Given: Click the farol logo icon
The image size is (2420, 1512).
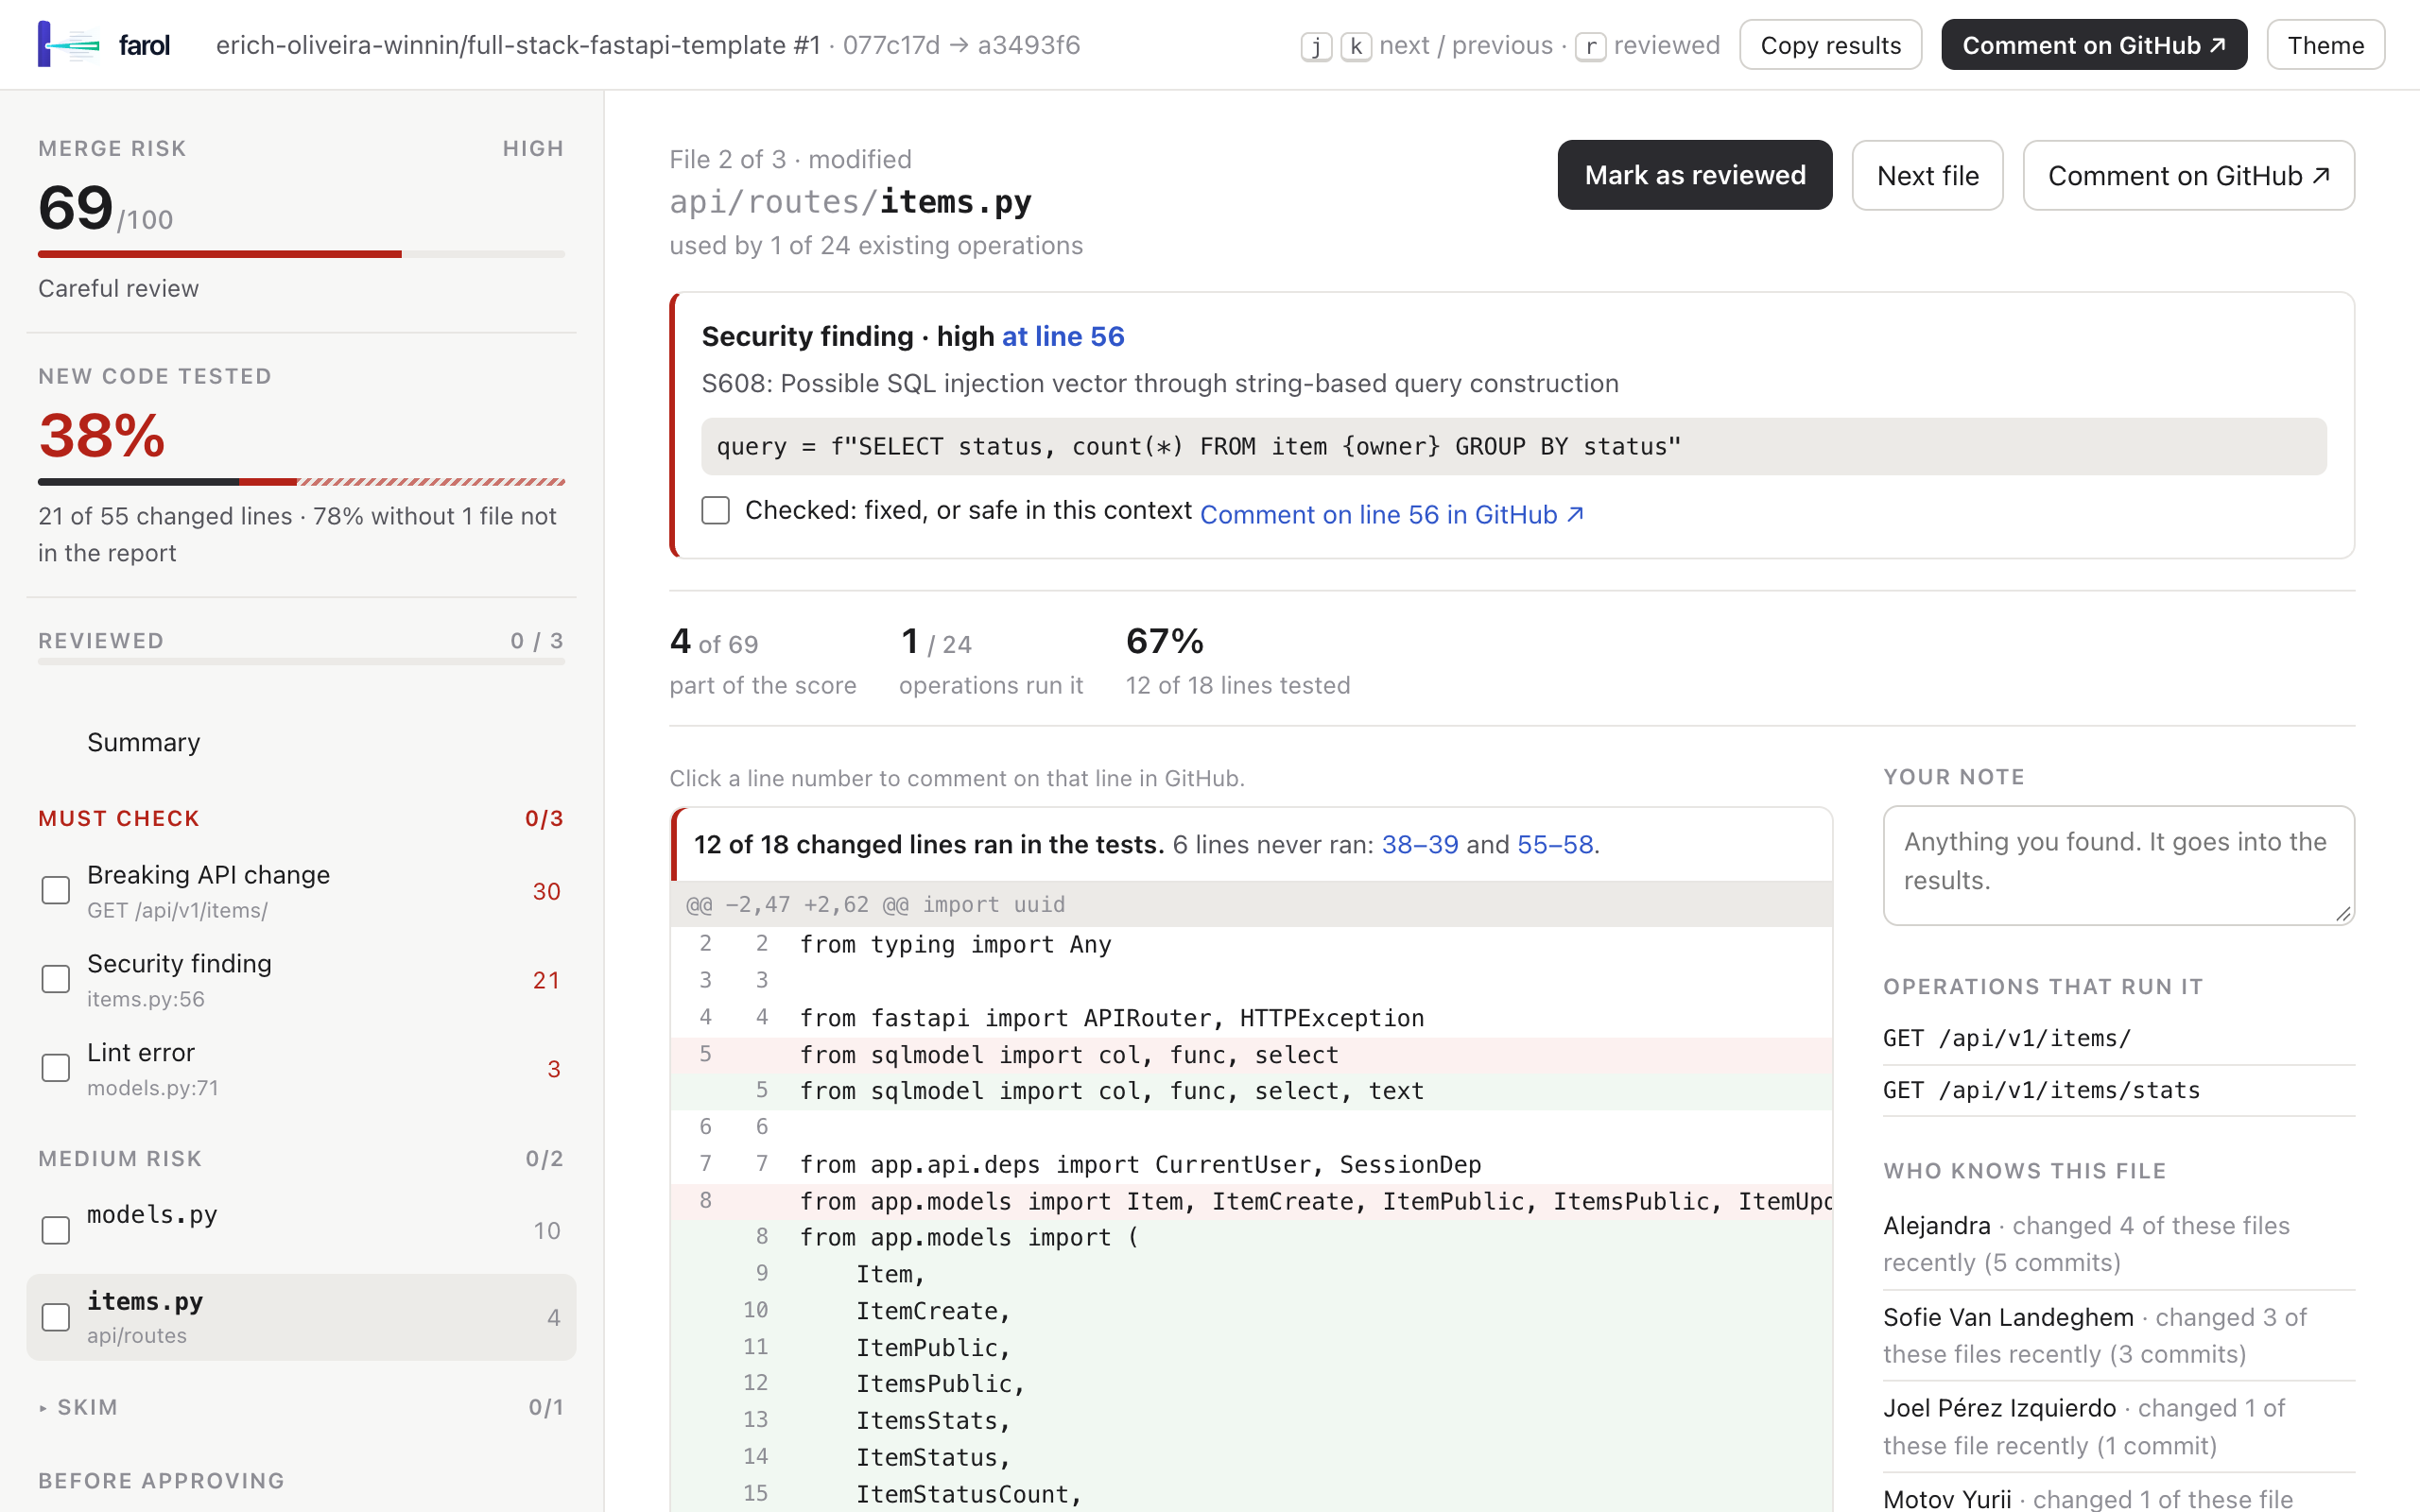Looking at the screenshot, I should (68, 45).
